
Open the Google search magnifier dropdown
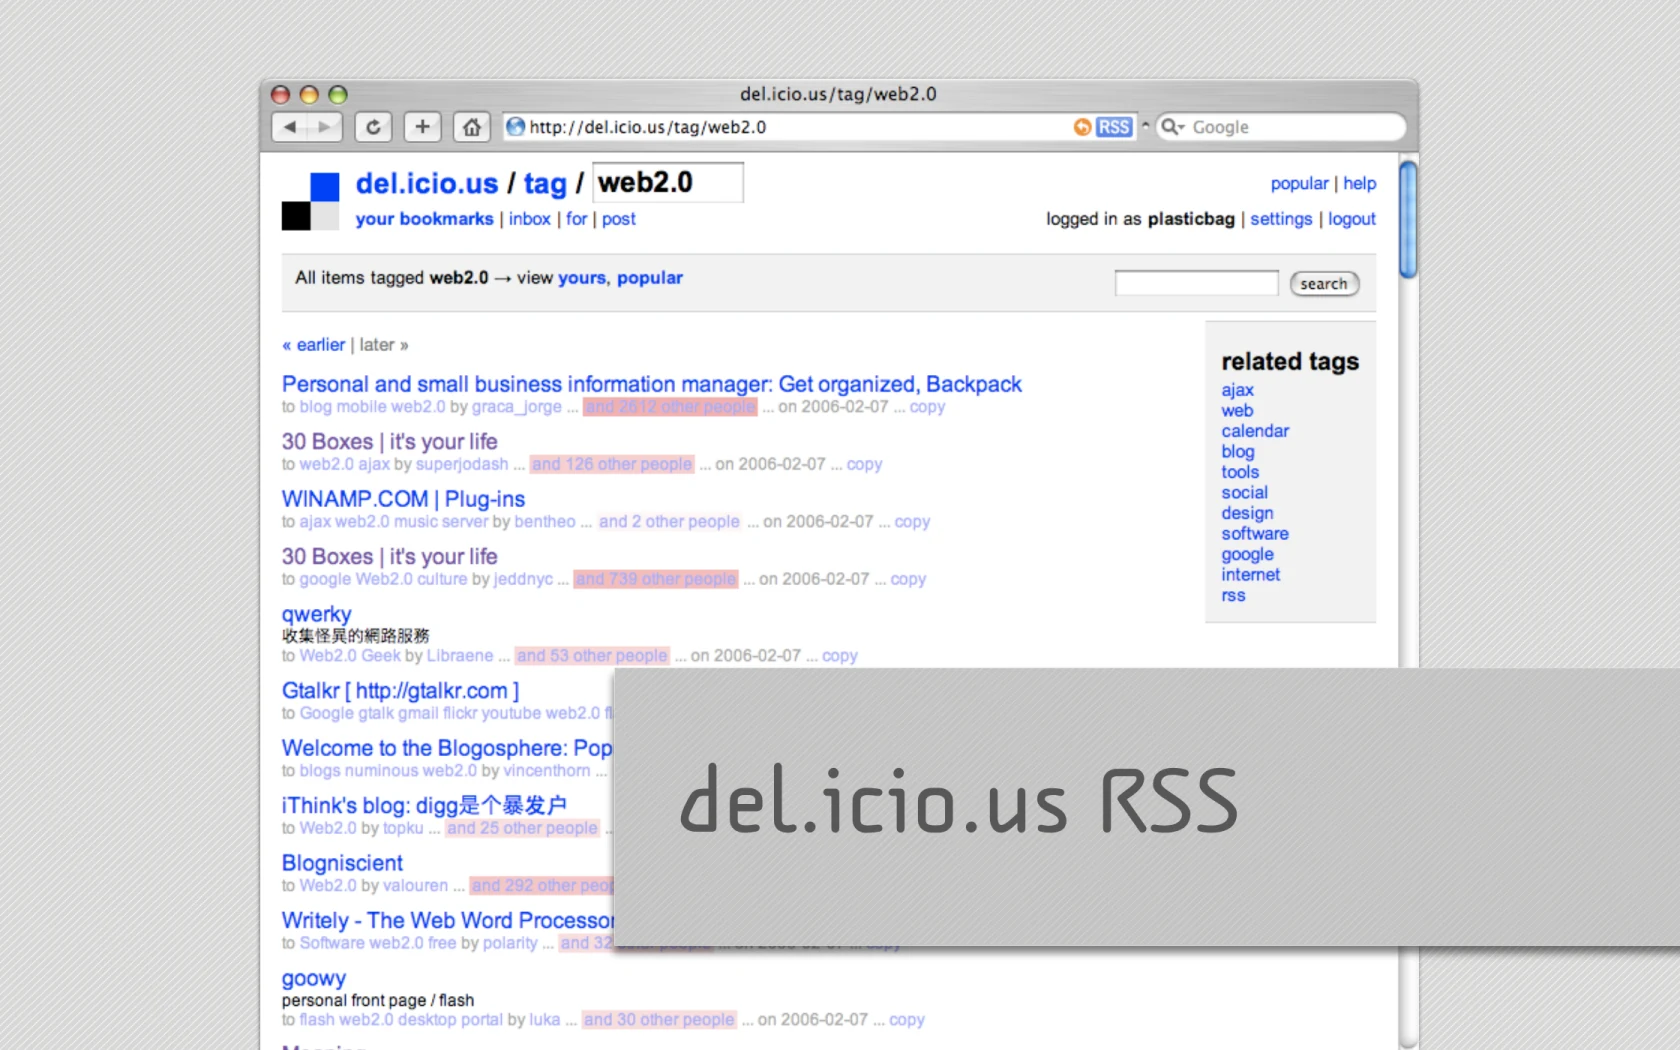(1172, 127)
